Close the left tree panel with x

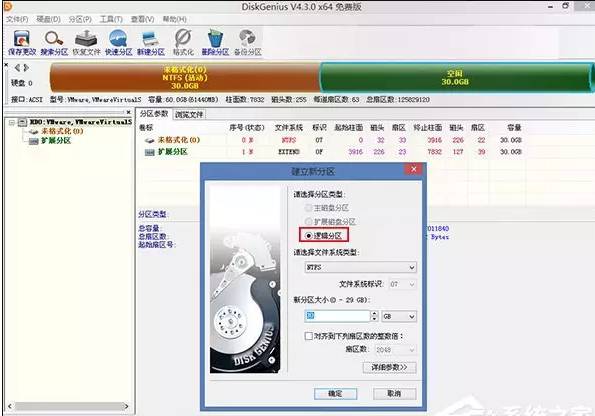coord(129,112)
